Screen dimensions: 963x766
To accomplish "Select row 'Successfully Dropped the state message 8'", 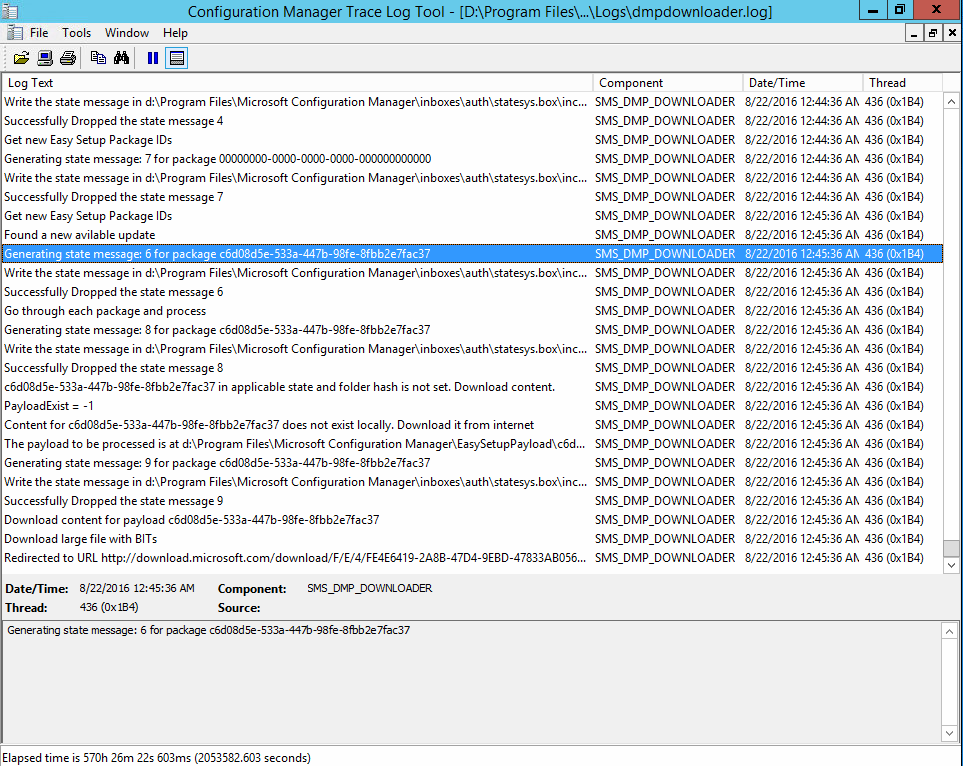I will 472,368.
